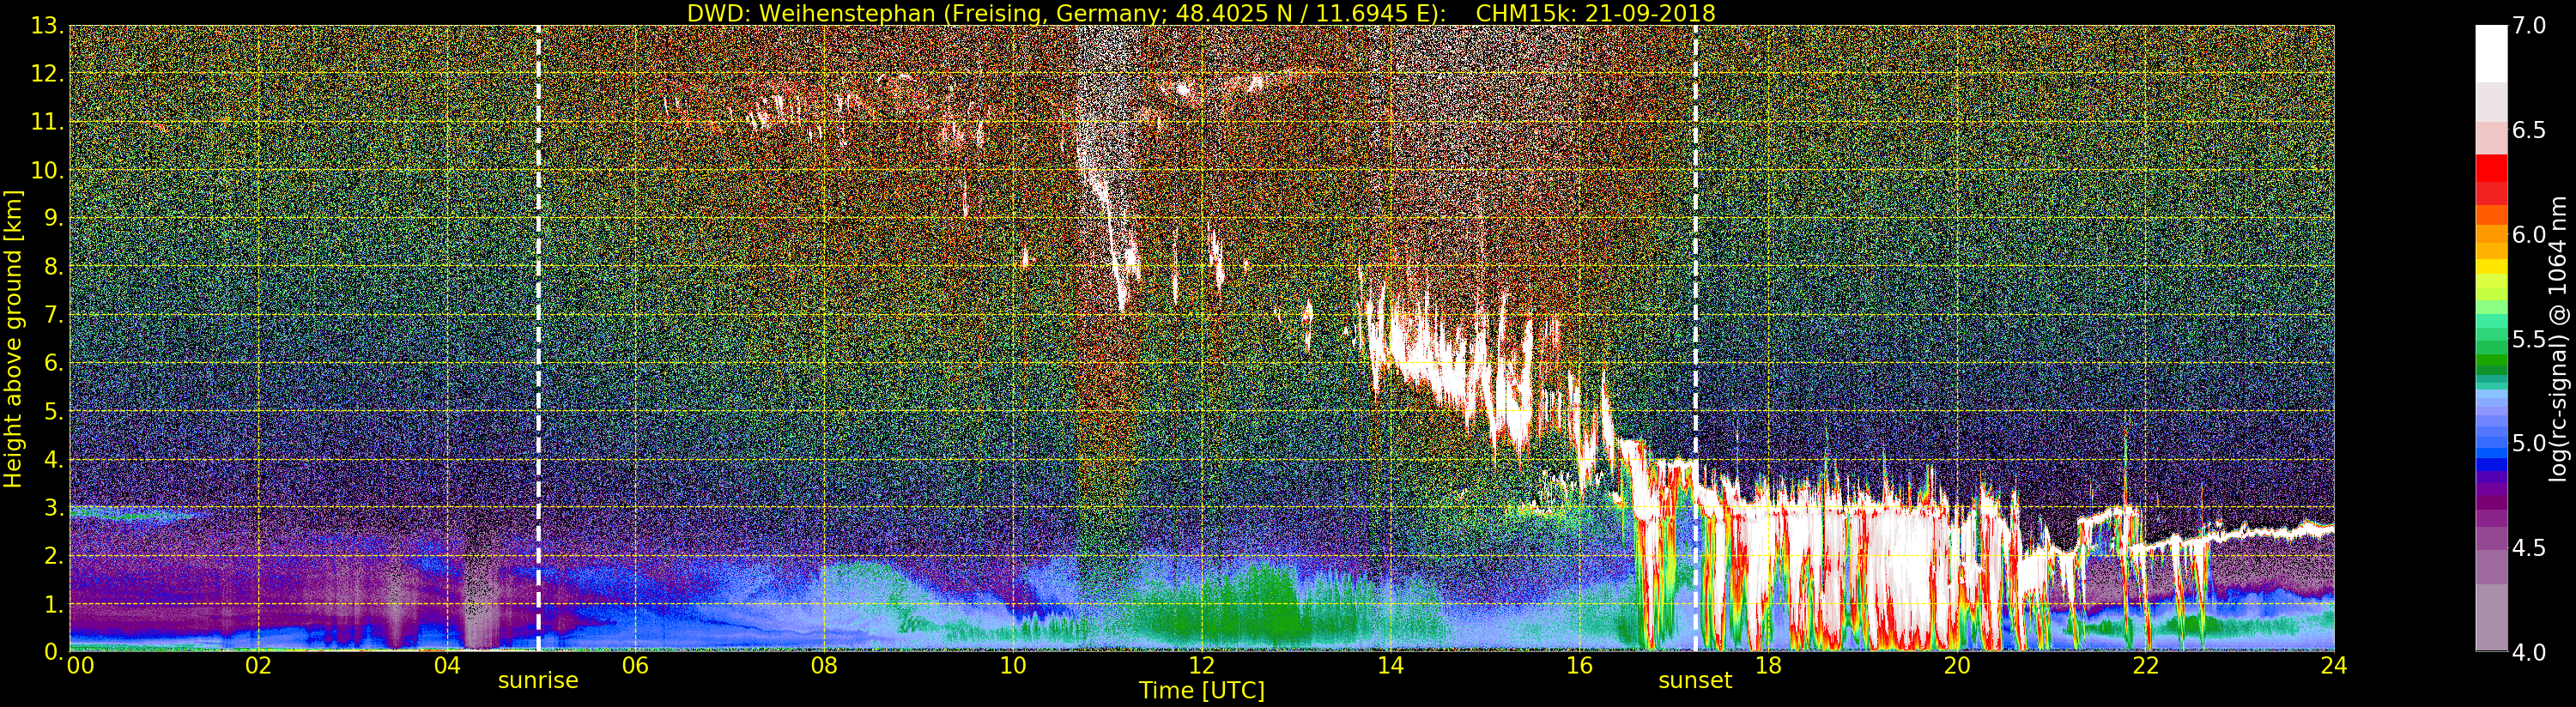Click the '5.0' colorbar tick label
Screen dimensions: 2576x707
click(2527, 443)
